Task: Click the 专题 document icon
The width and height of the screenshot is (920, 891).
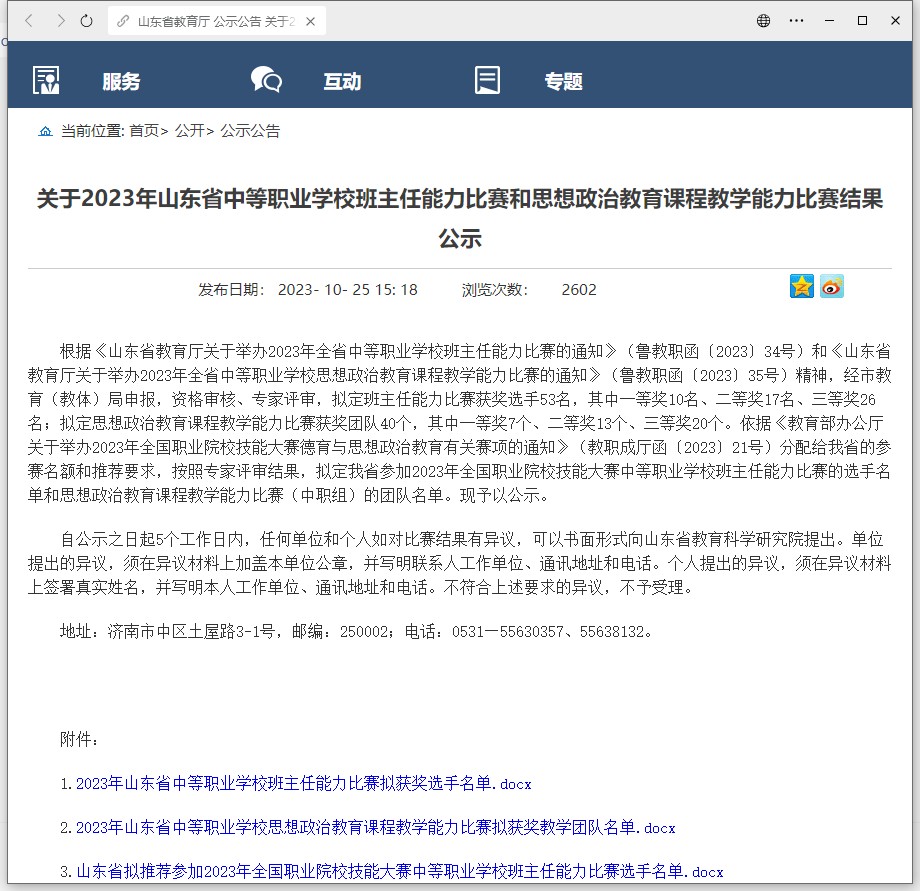Action: (487, 80)
